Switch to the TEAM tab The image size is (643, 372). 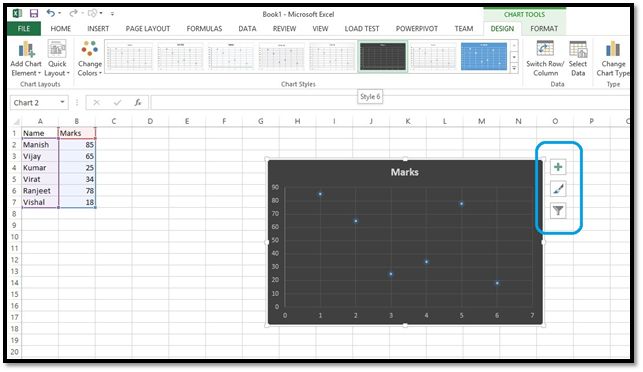point(464,29)
